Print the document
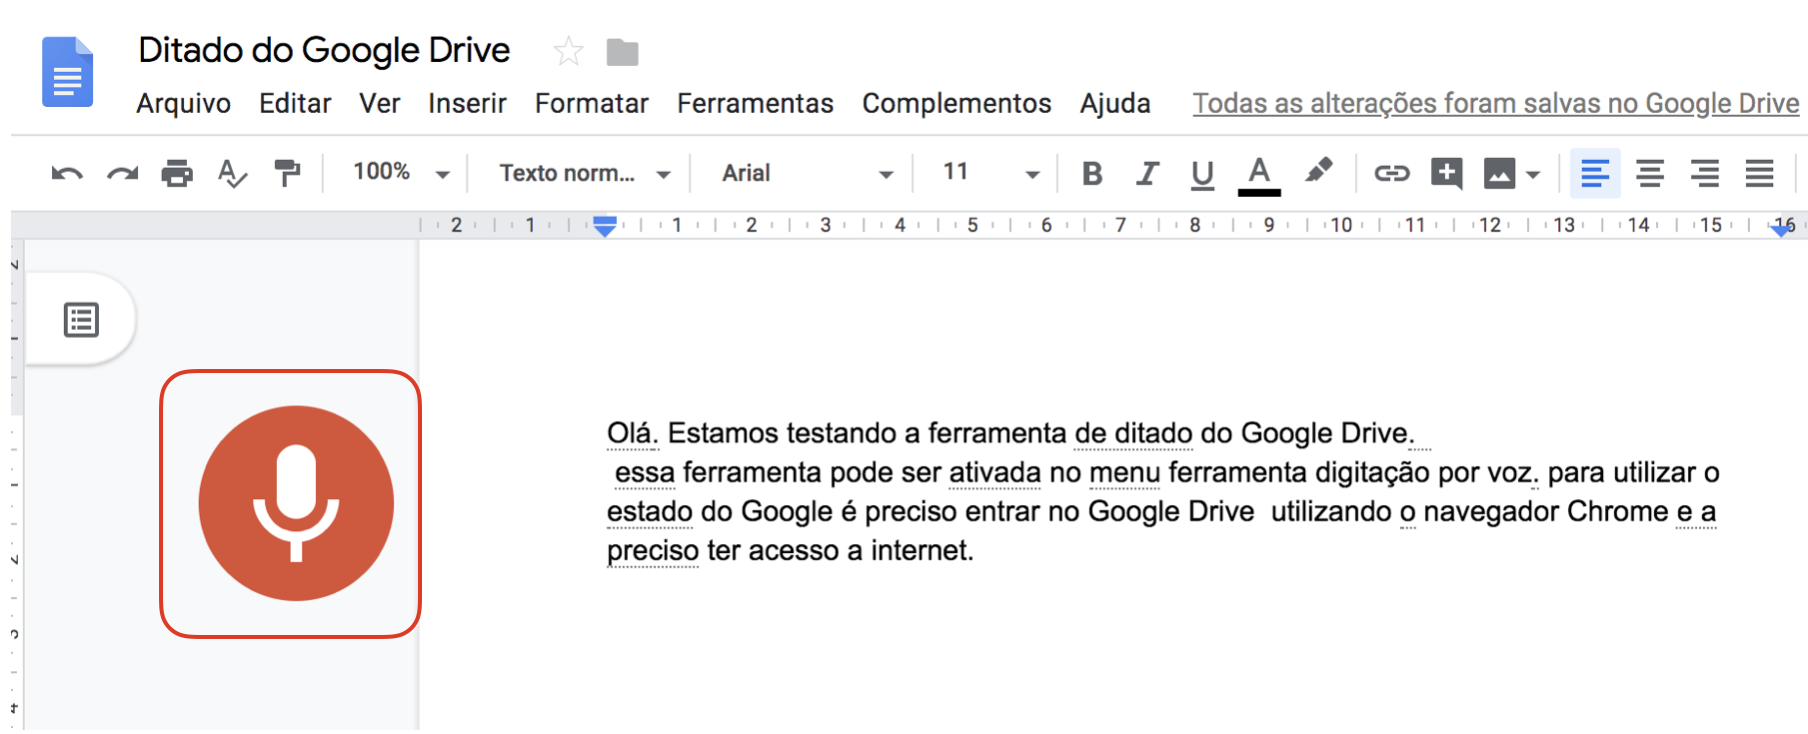This screenshot has height=734, width=1808. [177, 174]
